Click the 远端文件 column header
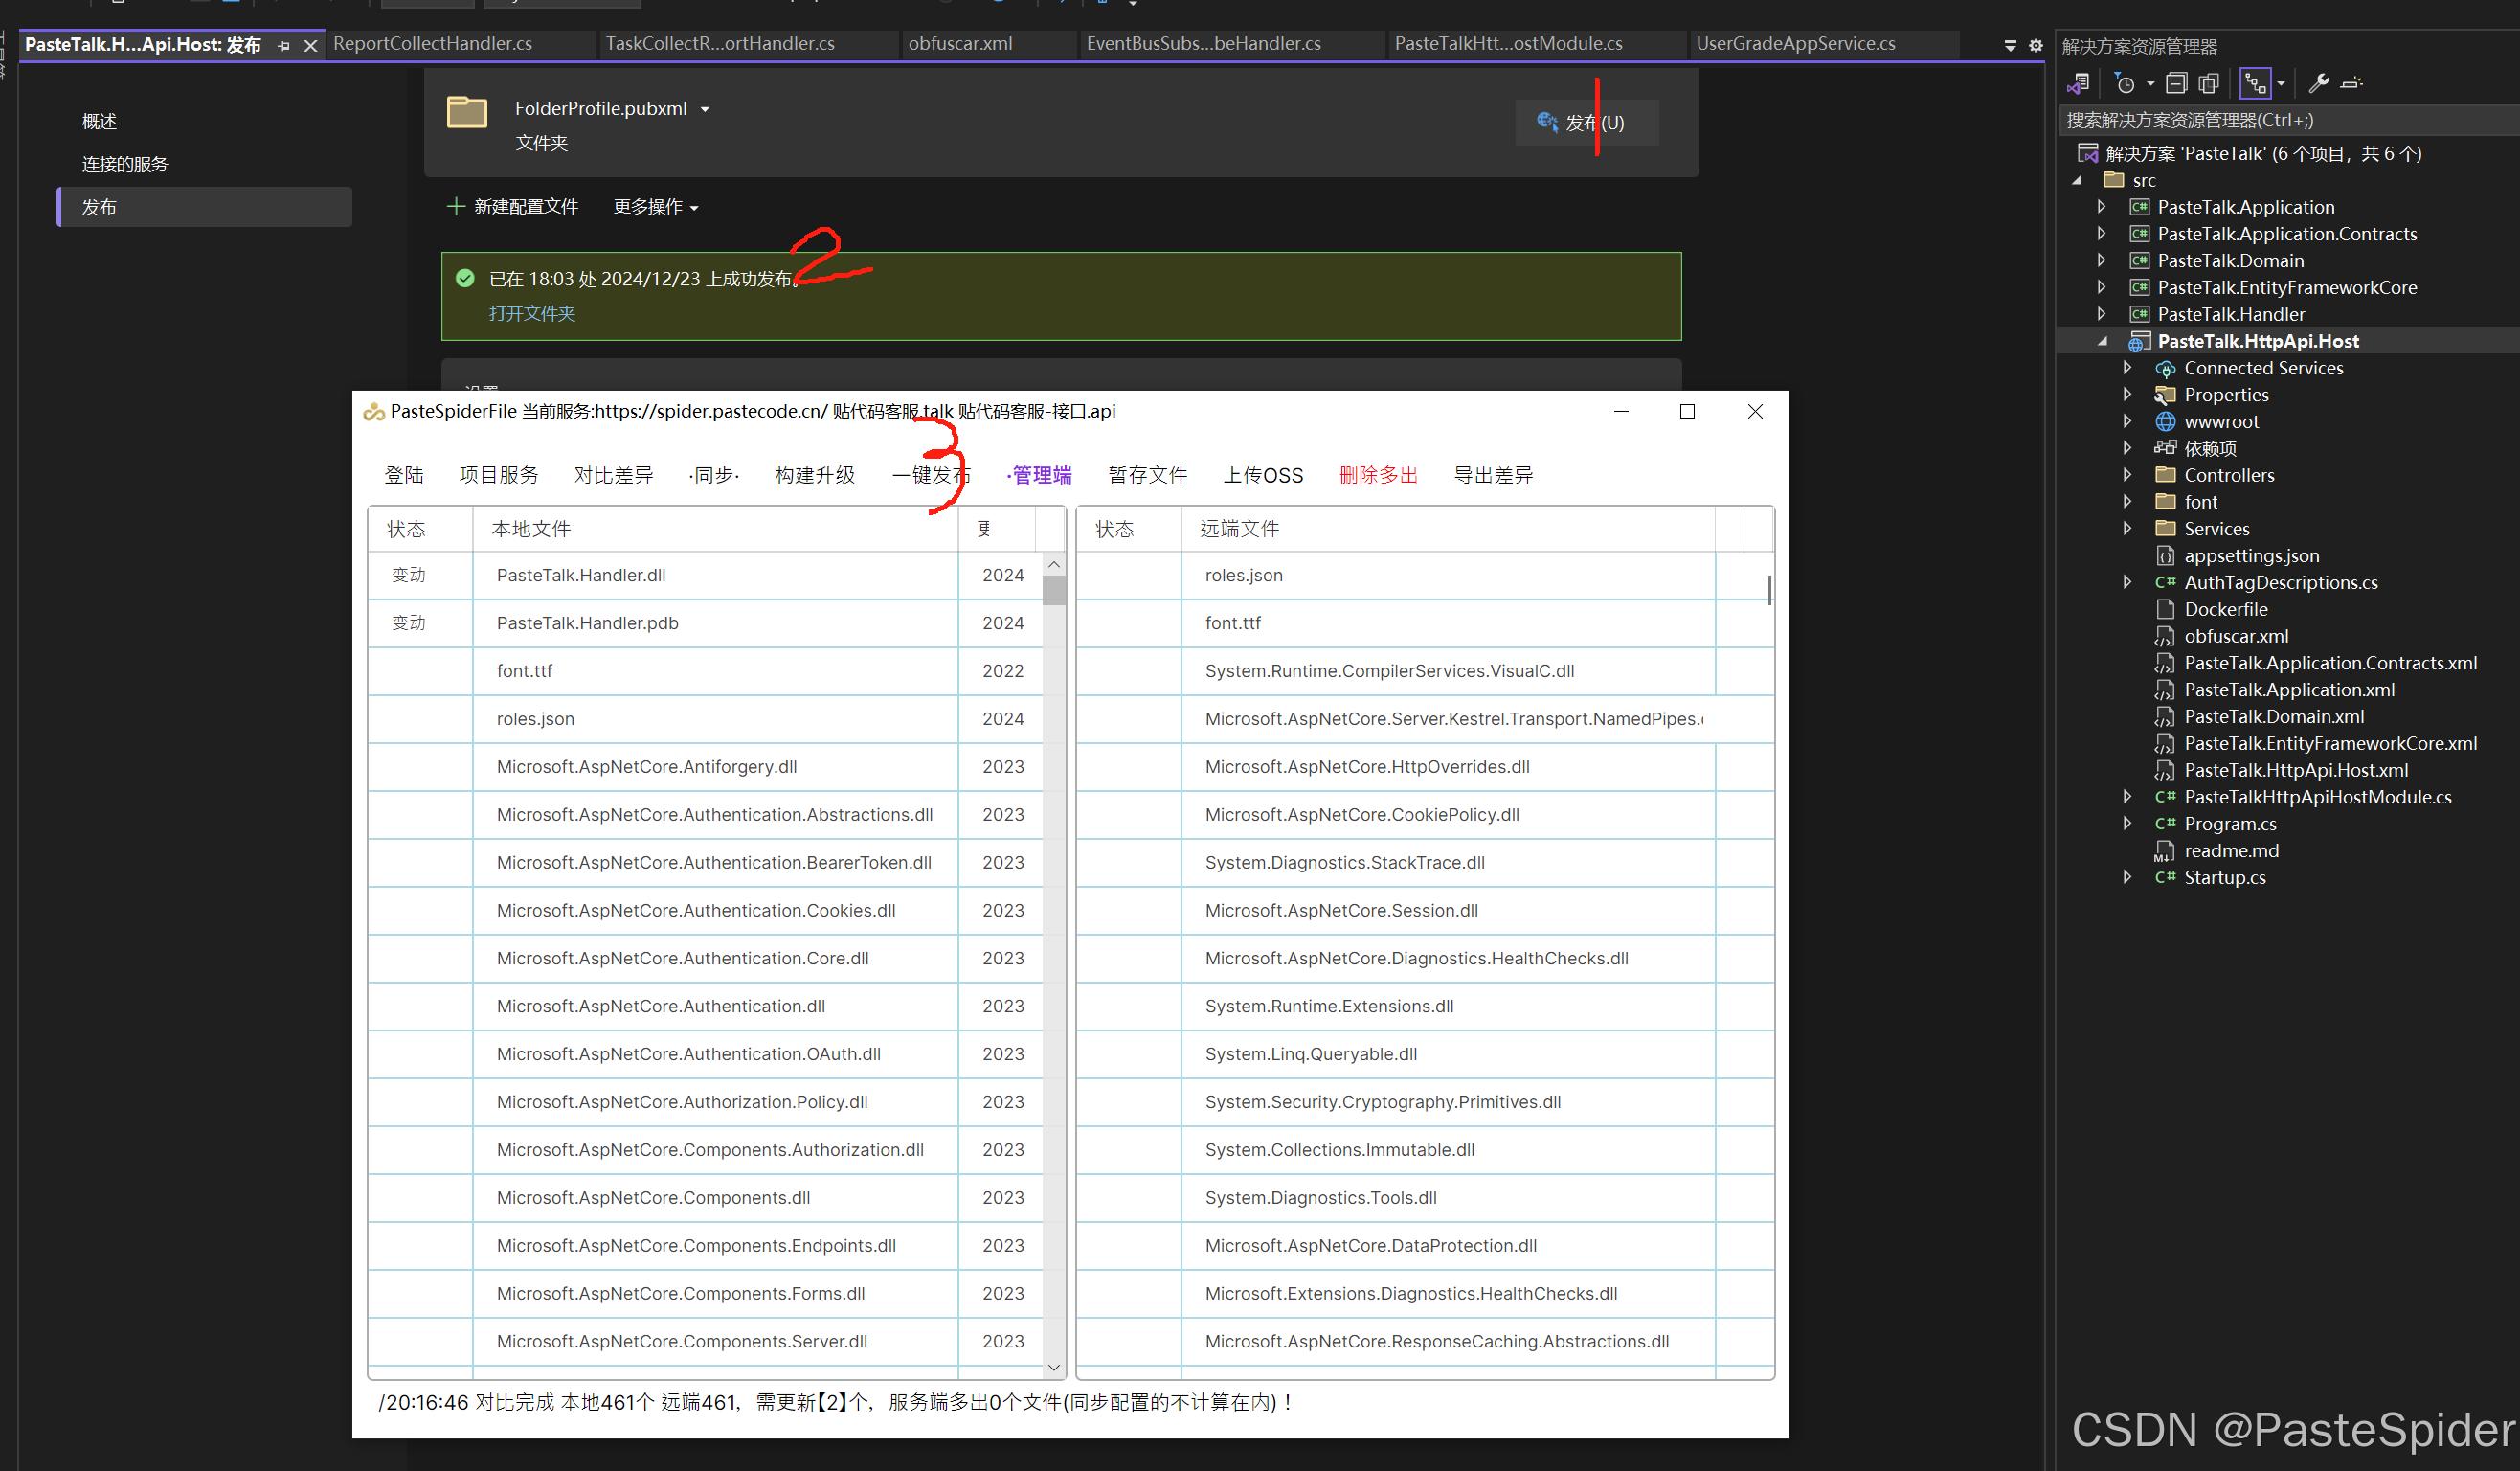The width and height of the screenshot is (2520, 1471). pos(1448,529)
